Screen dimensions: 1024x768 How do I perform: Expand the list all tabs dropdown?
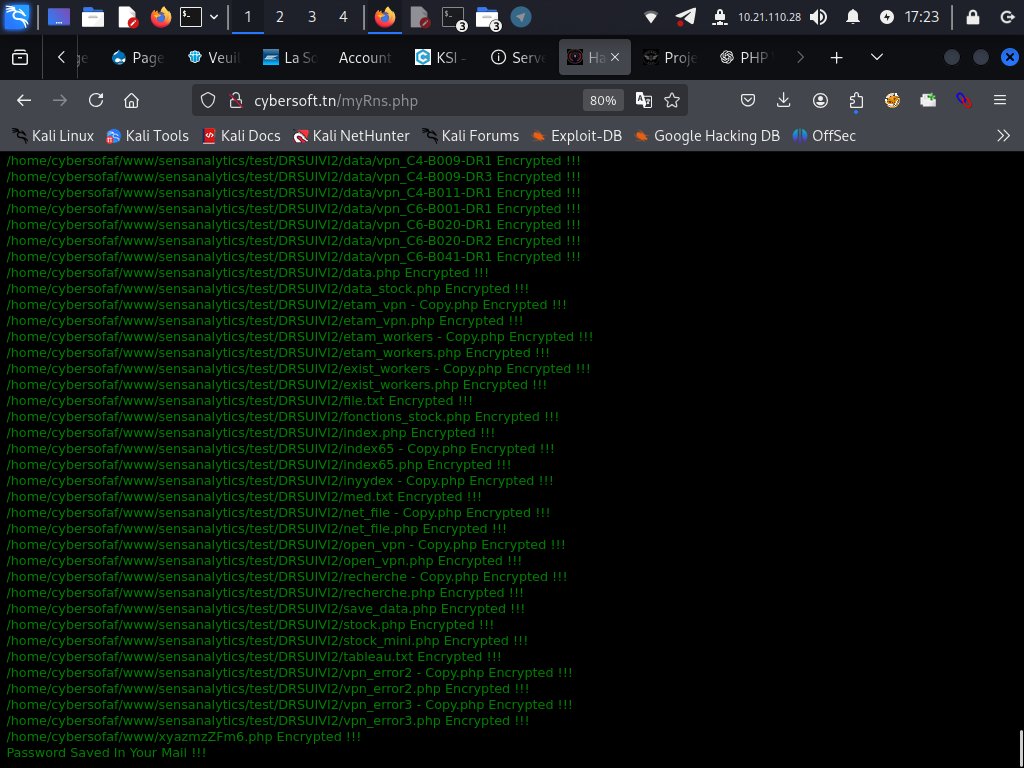coord(877,57)
